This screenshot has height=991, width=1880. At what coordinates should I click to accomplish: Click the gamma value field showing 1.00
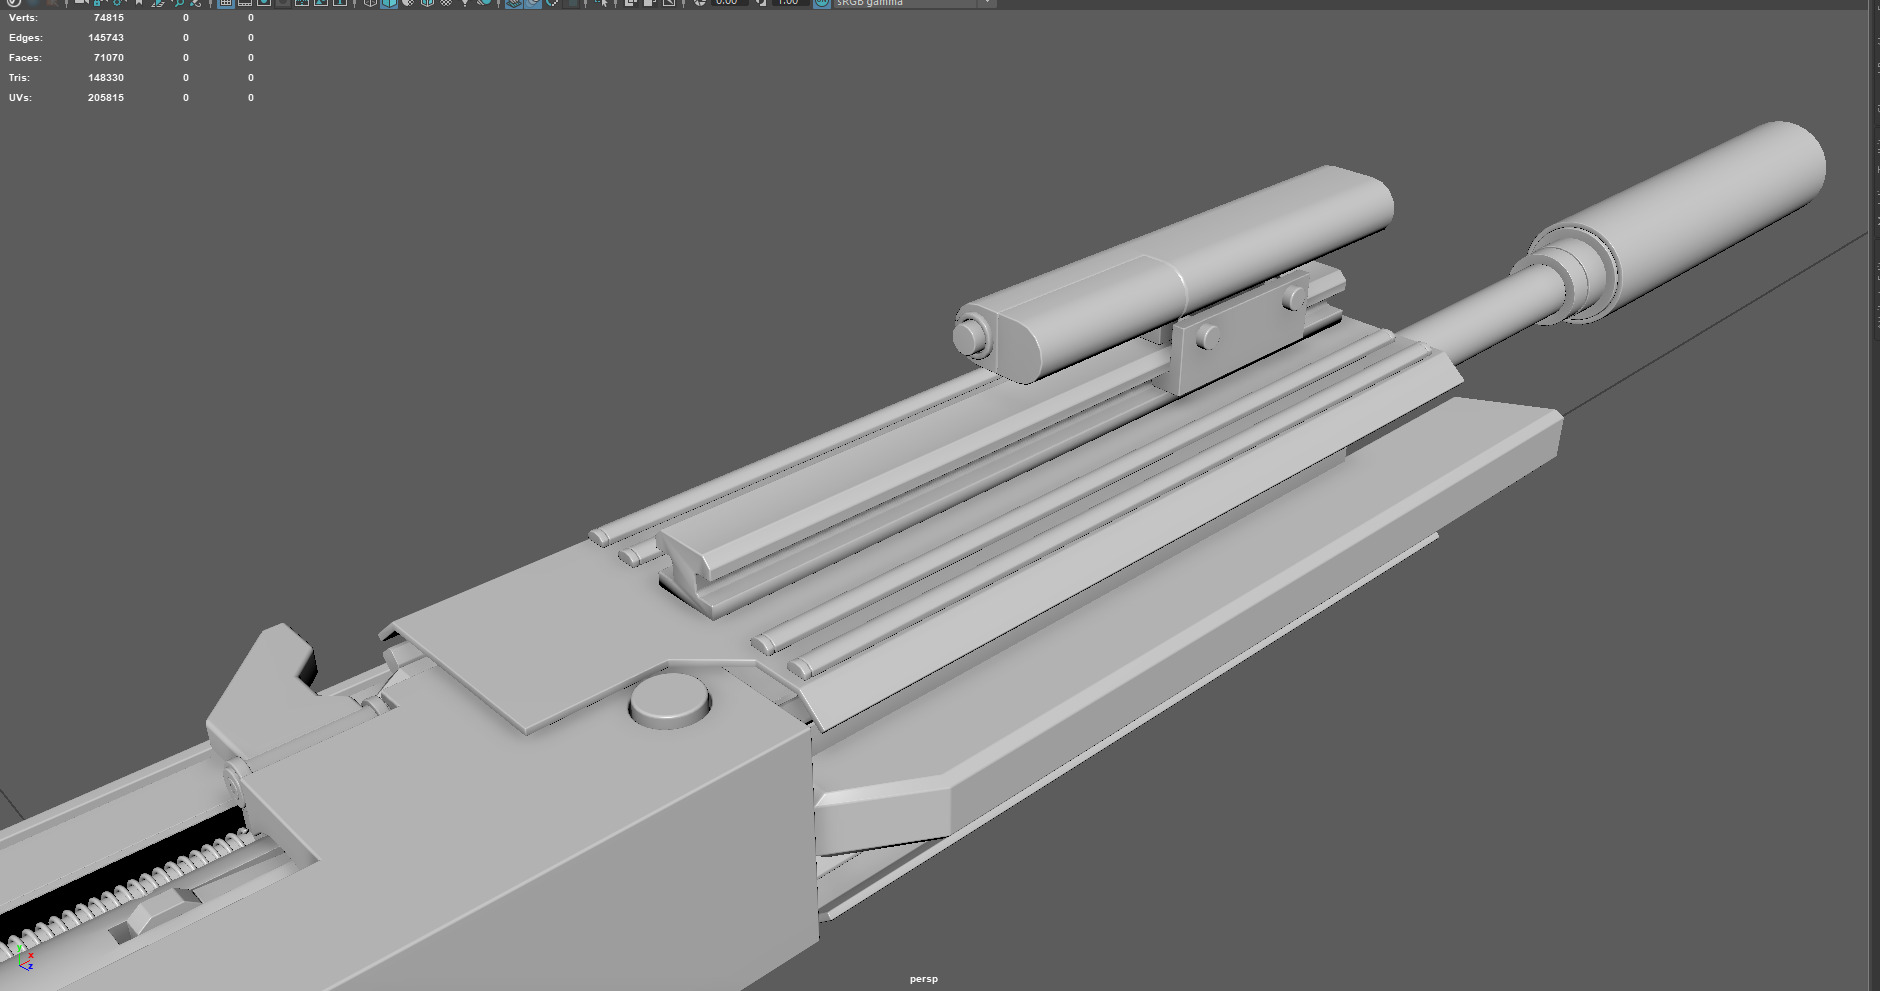789,3
